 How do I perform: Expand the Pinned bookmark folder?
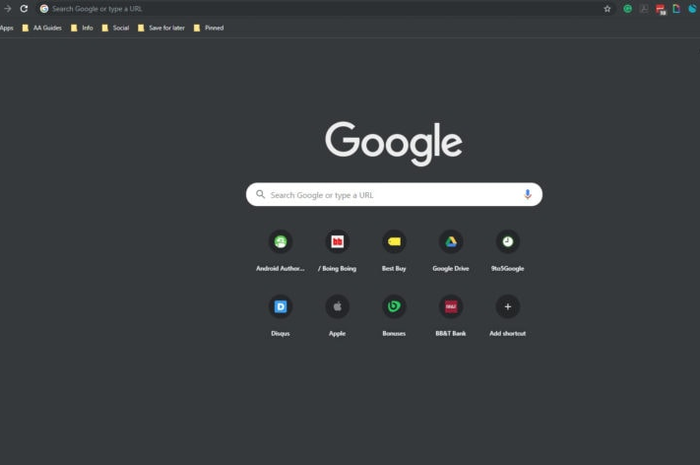tap(209, 28)
